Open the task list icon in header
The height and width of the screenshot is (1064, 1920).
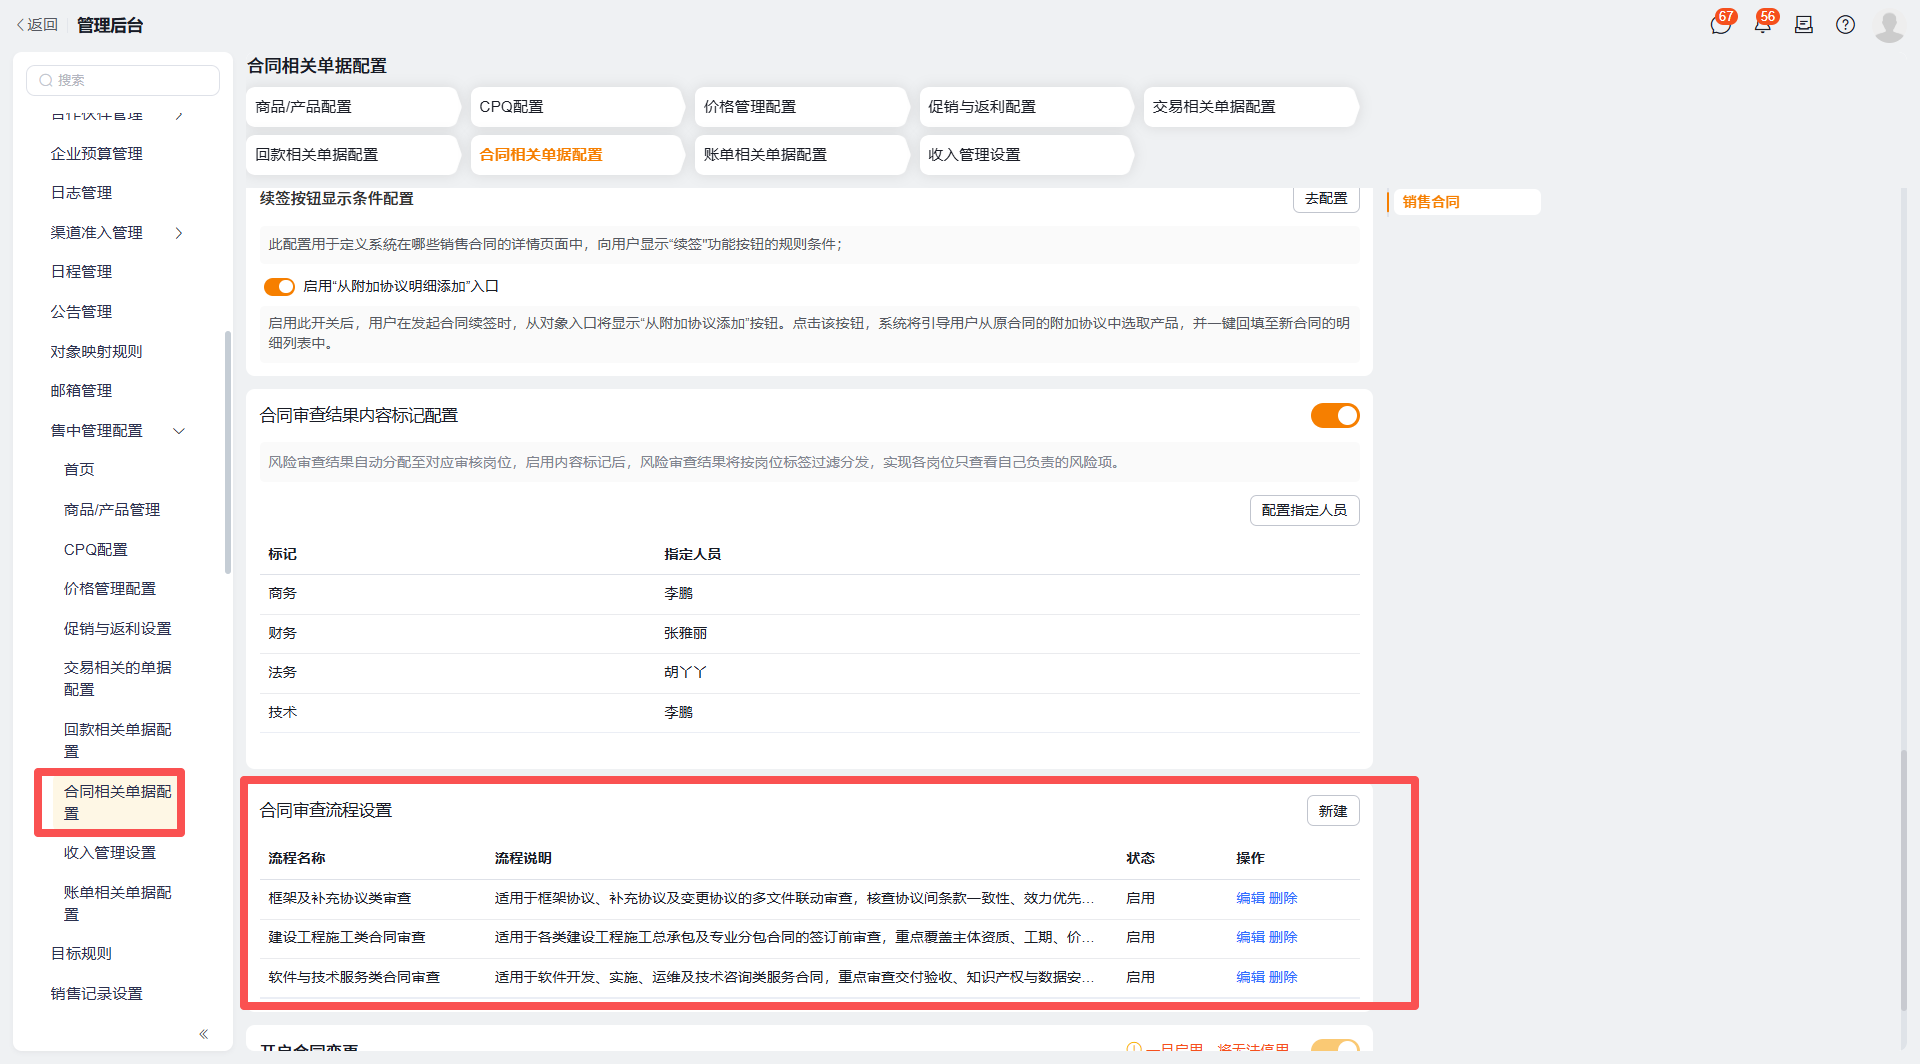pyautogui.click(x=1804, y=25)
